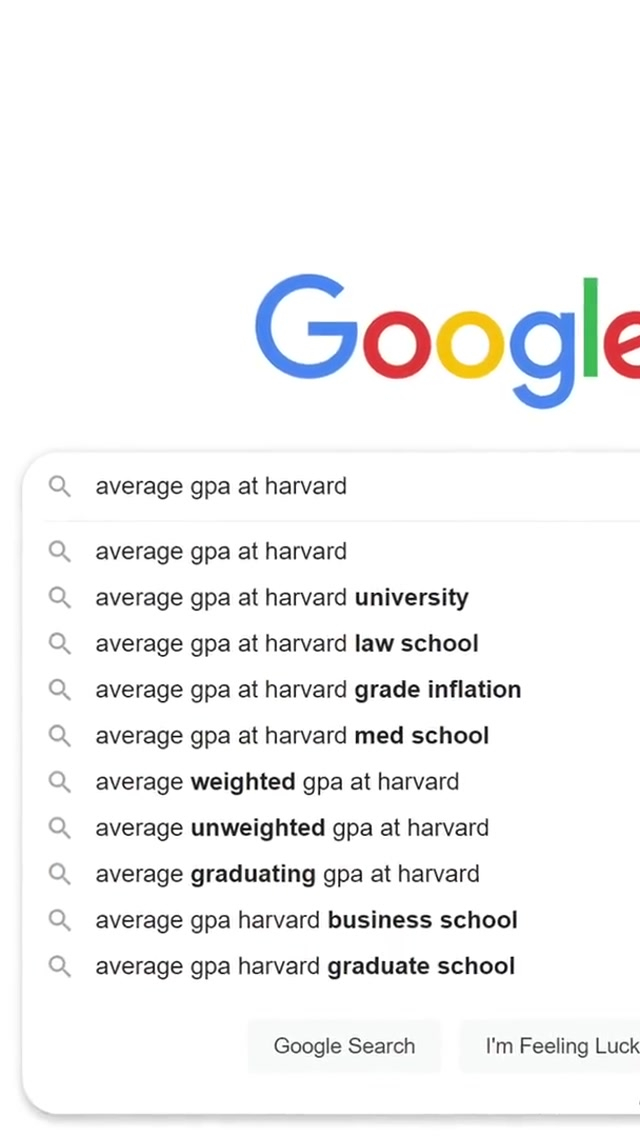Click the search icon in the search box
This screenshot has width=640, height=1137.
click(x=60, y=487)
